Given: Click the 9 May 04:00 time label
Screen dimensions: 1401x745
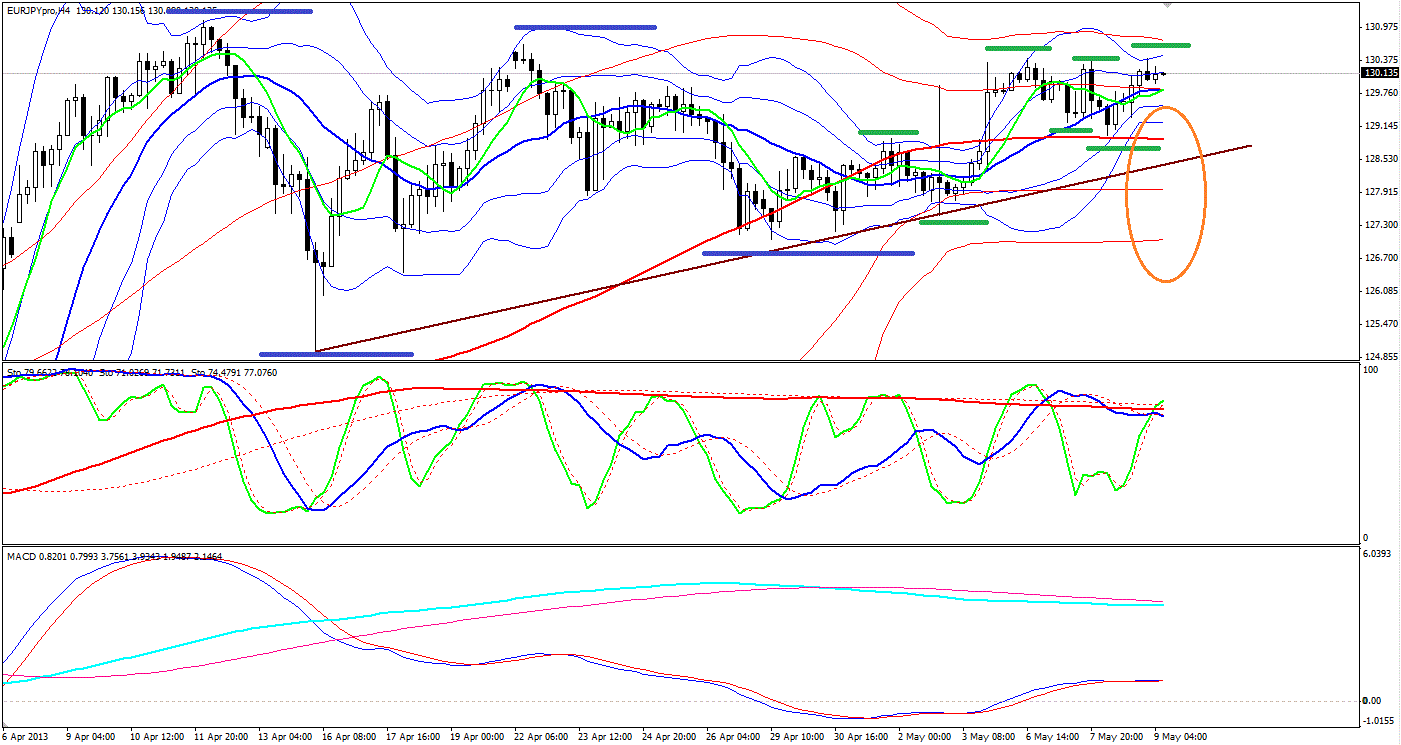Looking at the screenshot, I should pos(1181,736).
